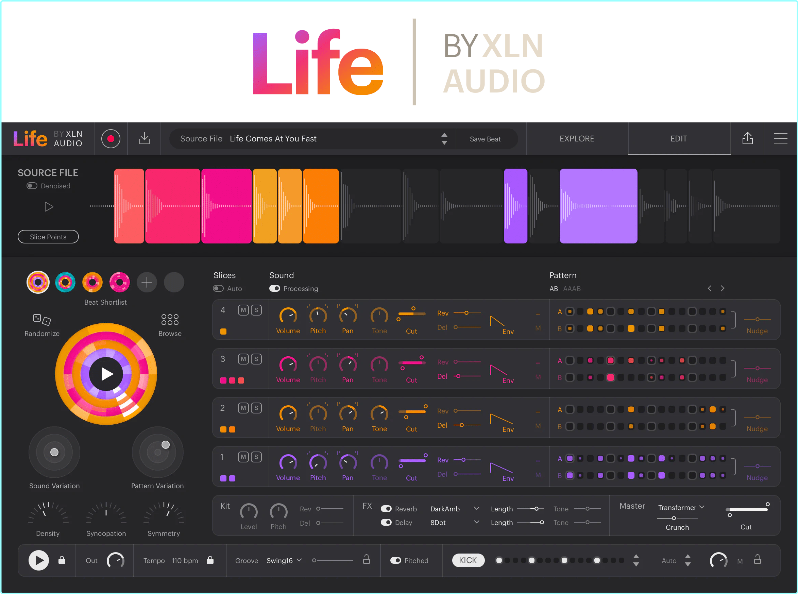Toggle the Denoised switch
This screenshot has height=594, width=798.
click(32, 186)
